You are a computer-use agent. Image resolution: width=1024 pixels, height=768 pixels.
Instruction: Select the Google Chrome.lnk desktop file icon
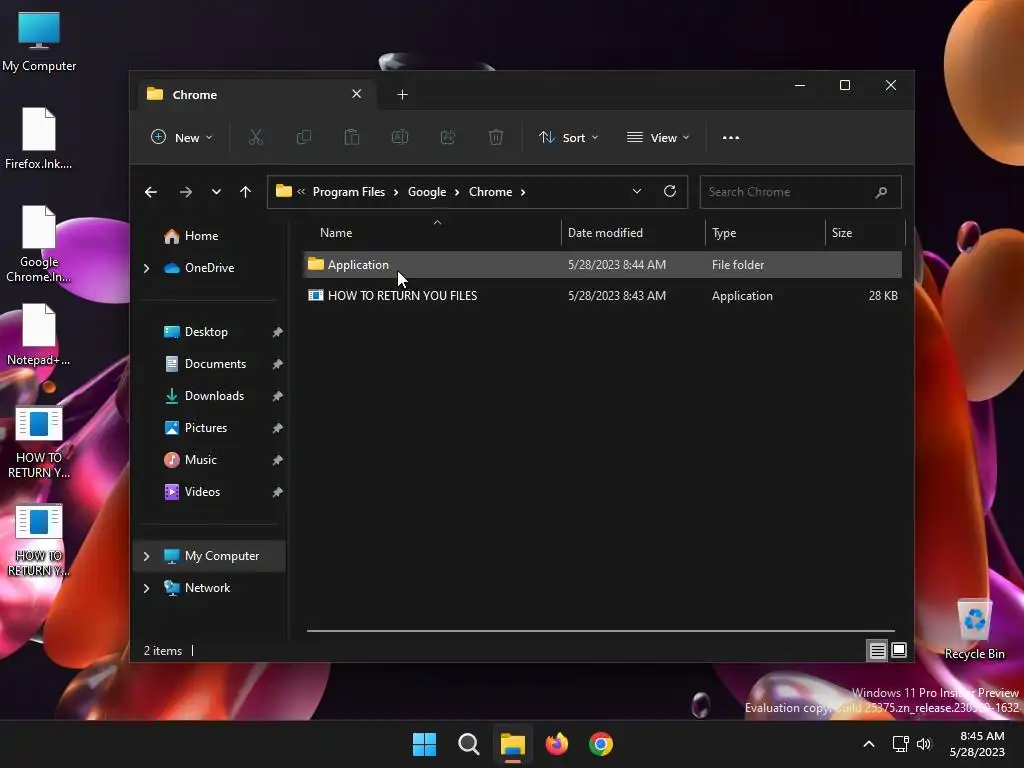39,244
